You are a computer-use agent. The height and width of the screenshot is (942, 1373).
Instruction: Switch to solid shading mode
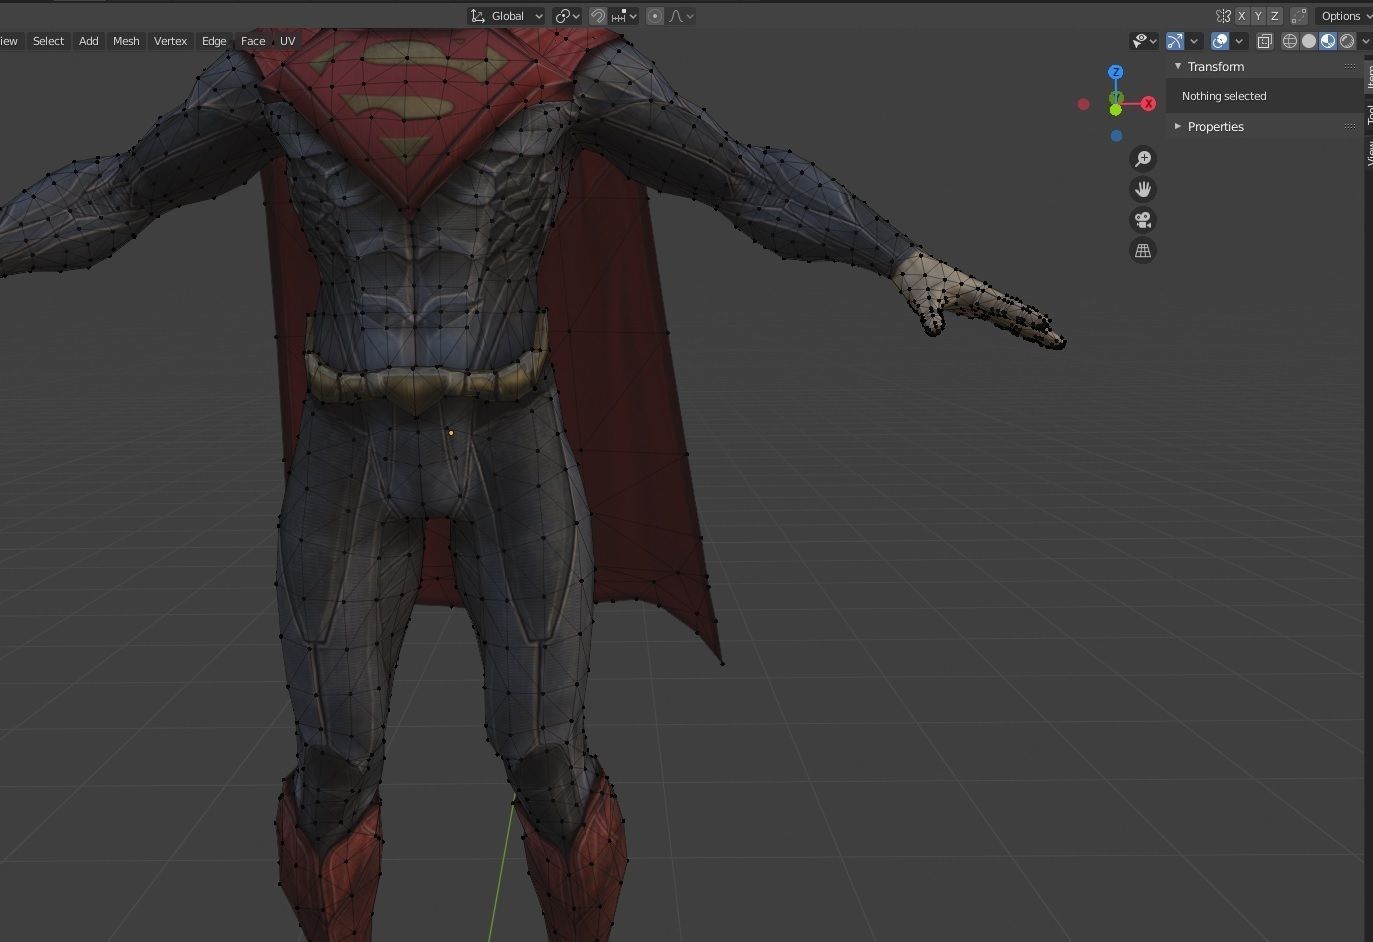point(1309,41)
